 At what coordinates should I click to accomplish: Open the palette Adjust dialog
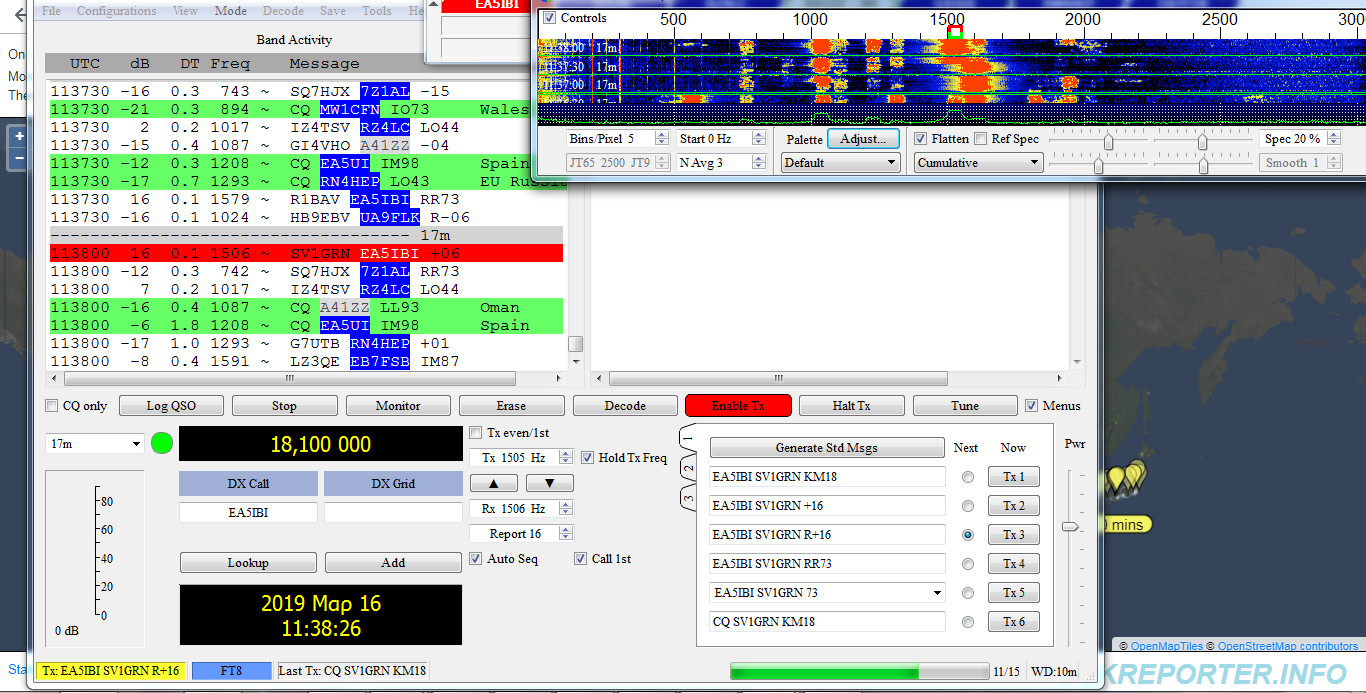click(x=863, y=138)
